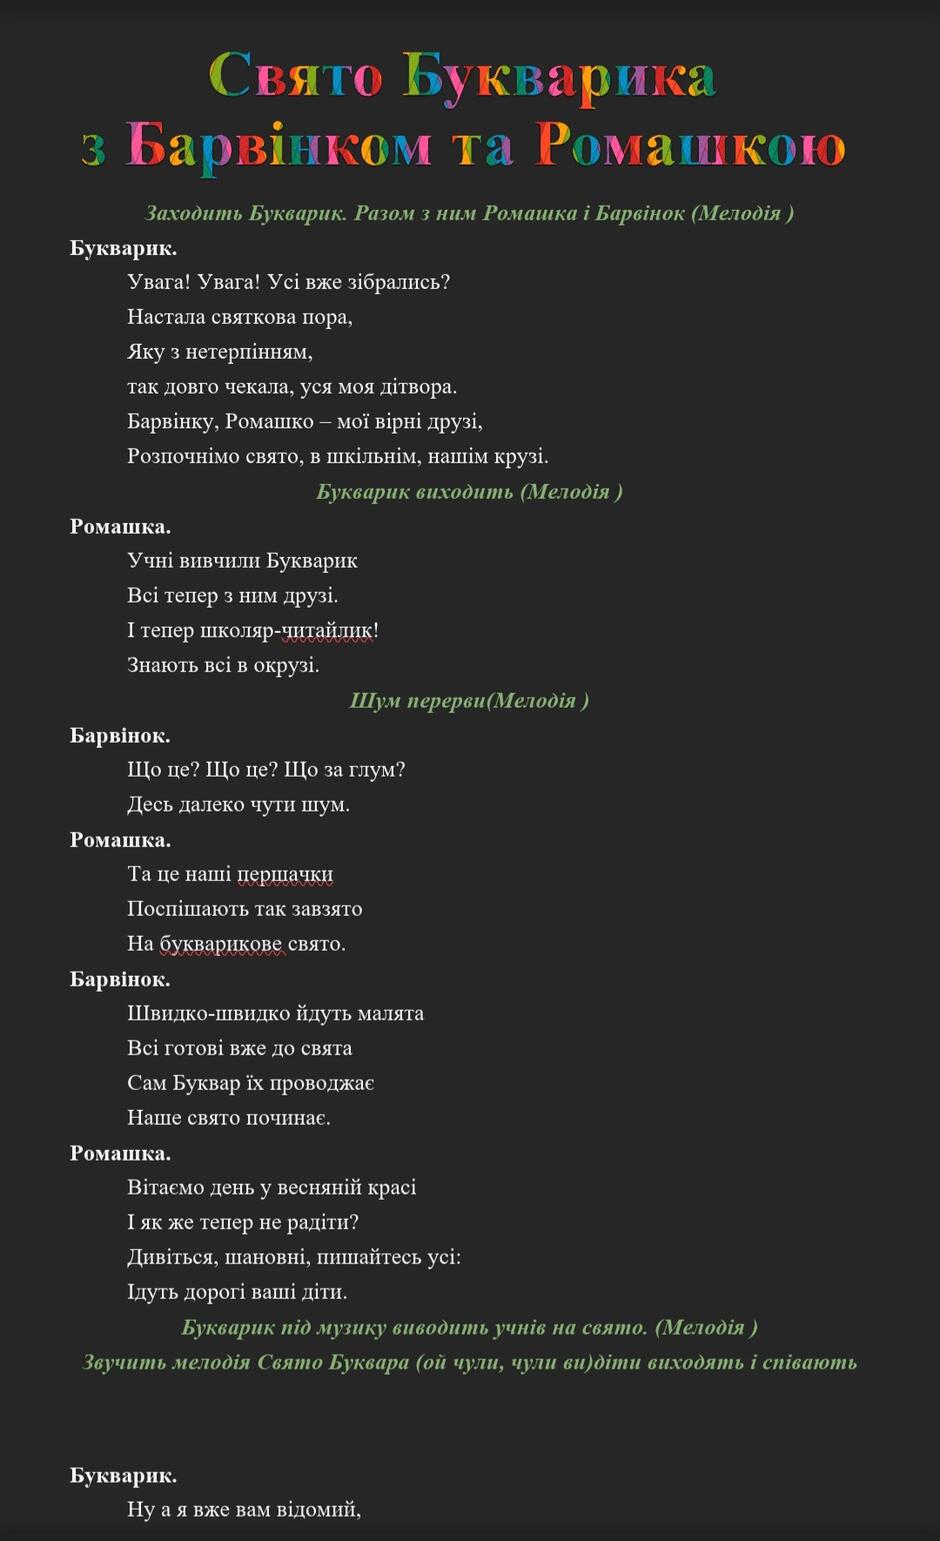Viewport: 940px width, 1541px height.
Task: Click the green text 'Букварик виходить (Мелодія )'
Action: [x=469, y=491]
